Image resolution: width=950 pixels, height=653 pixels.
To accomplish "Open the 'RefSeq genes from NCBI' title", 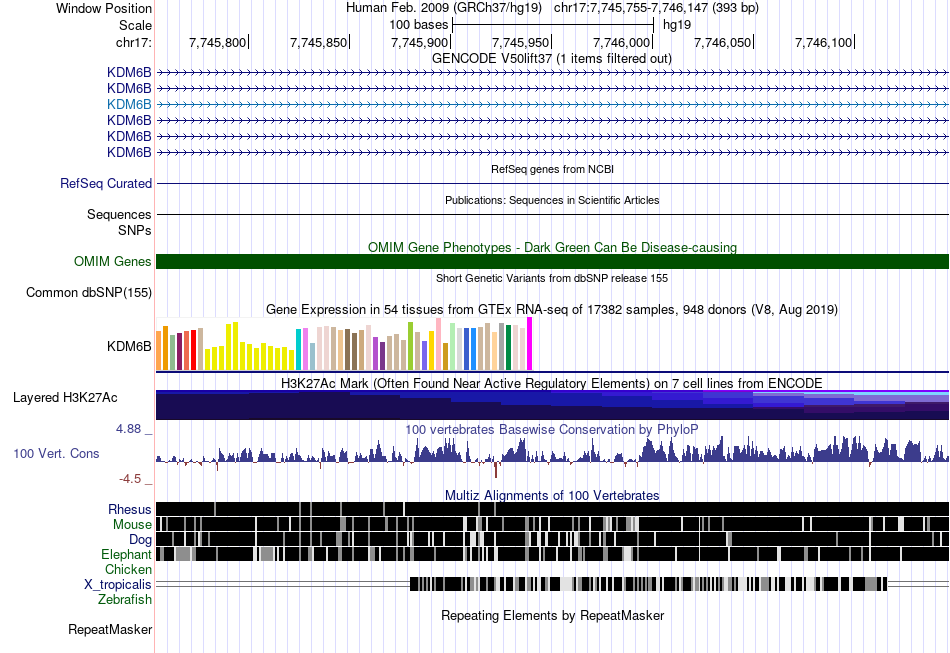I will (552, 169).
